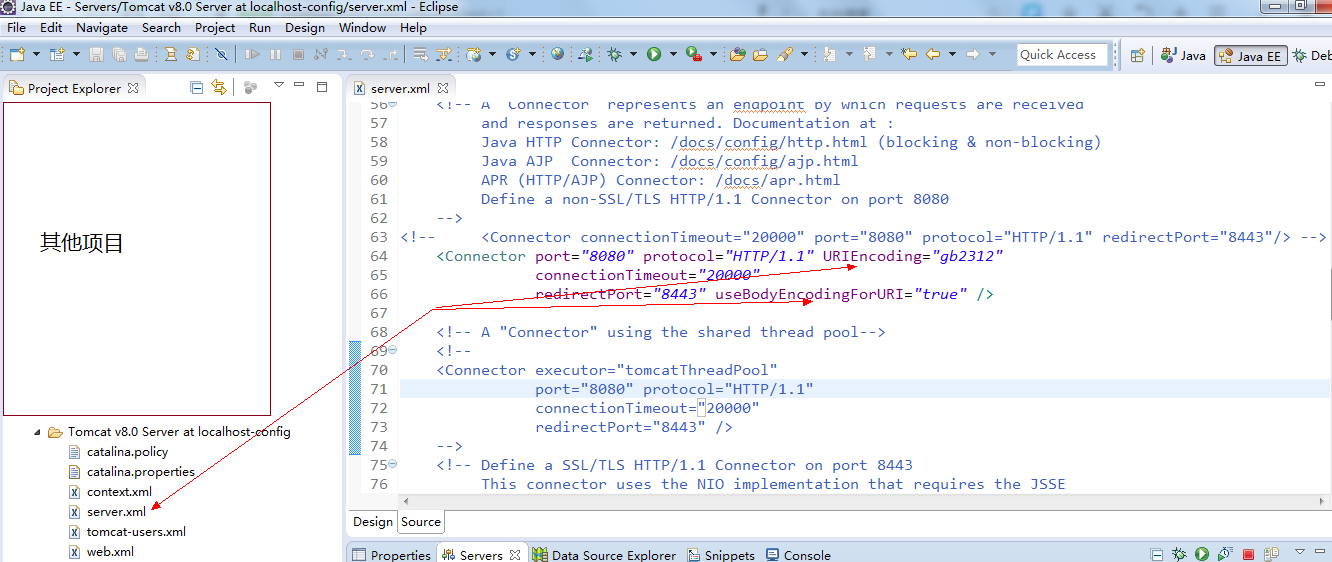1332x562 pixels.
Task: Open the Navigate menu
Action: click(102, 28)
